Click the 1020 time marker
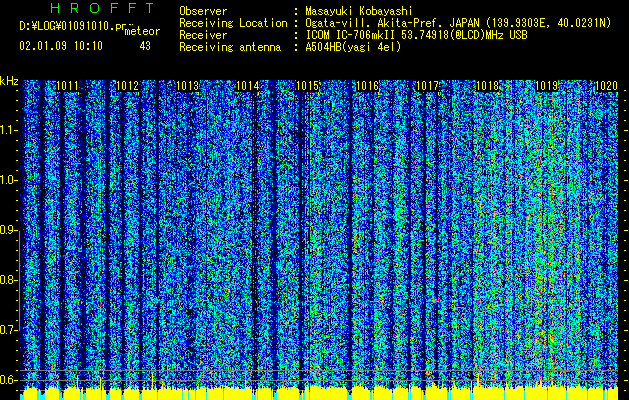This screenshot has width=629, height=400. point(606,86)
